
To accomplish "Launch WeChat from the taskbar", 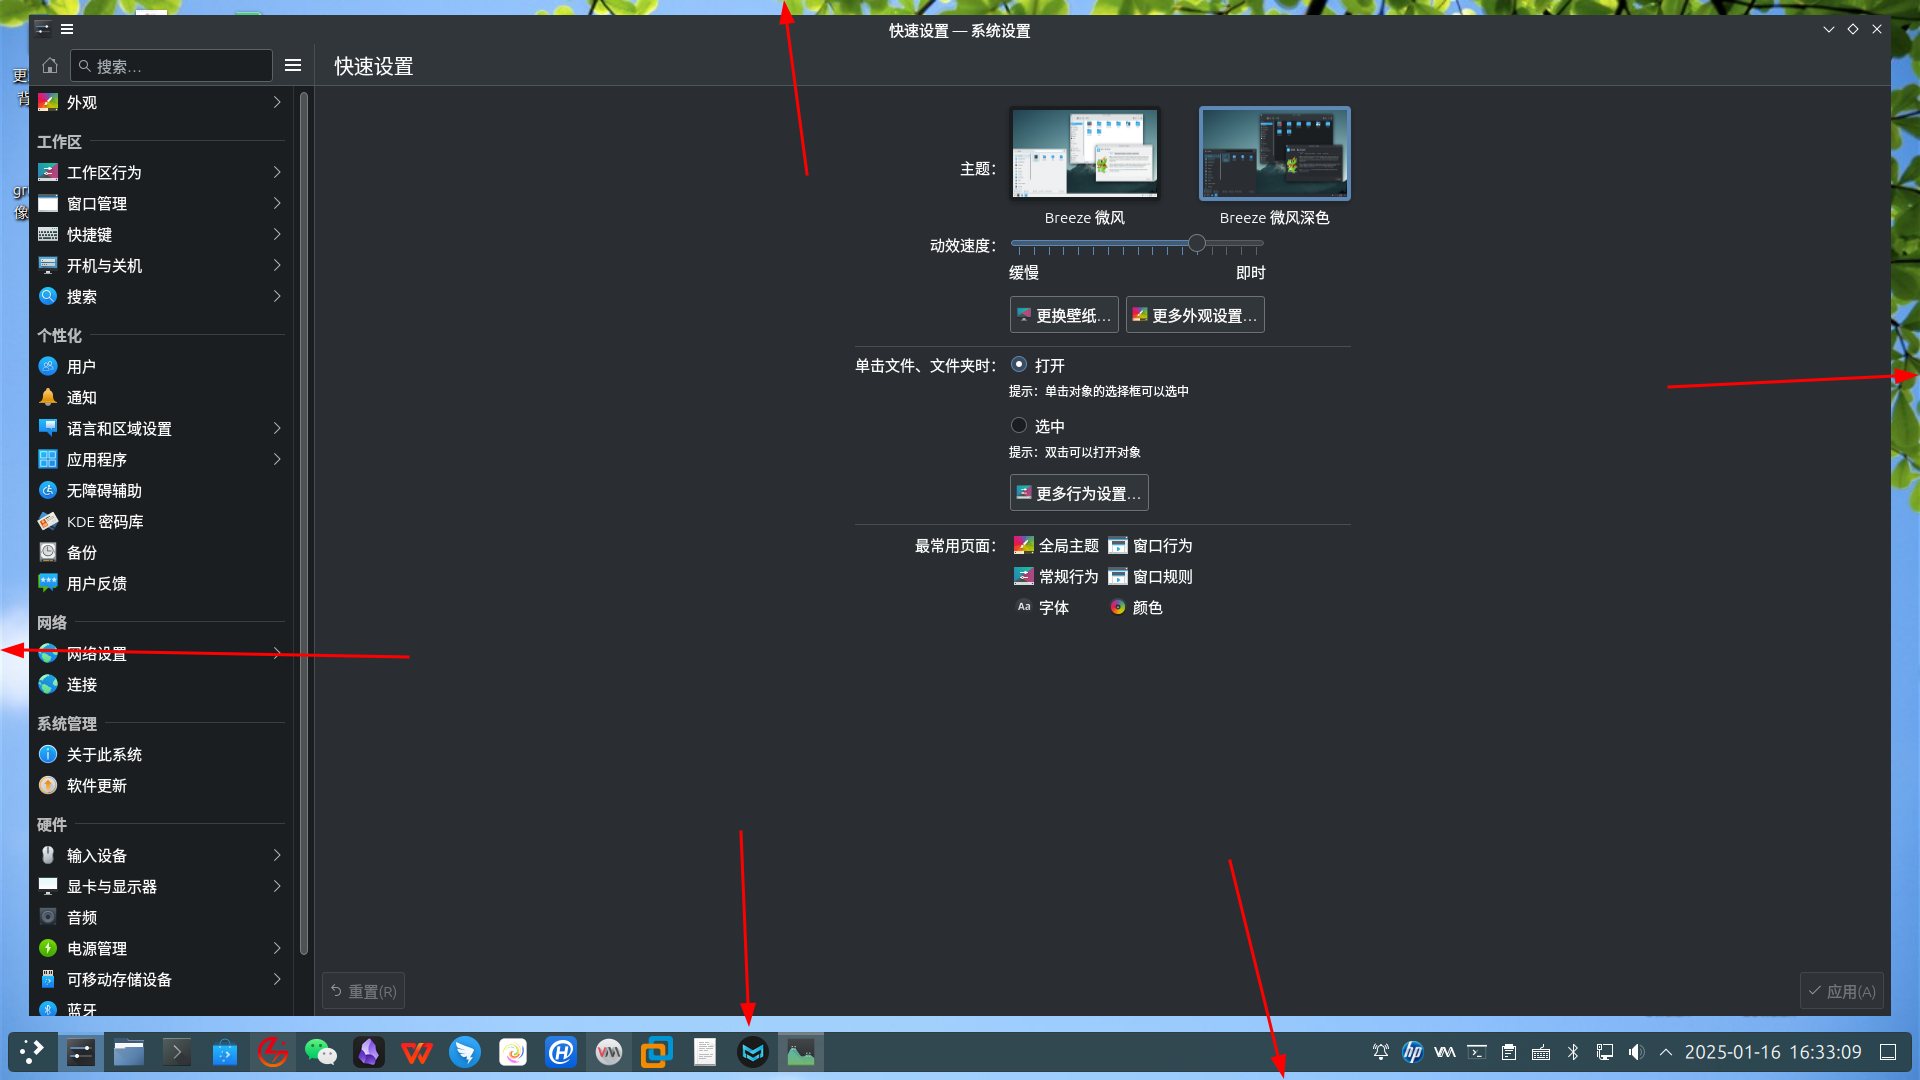I will [x=321, y=1052].
